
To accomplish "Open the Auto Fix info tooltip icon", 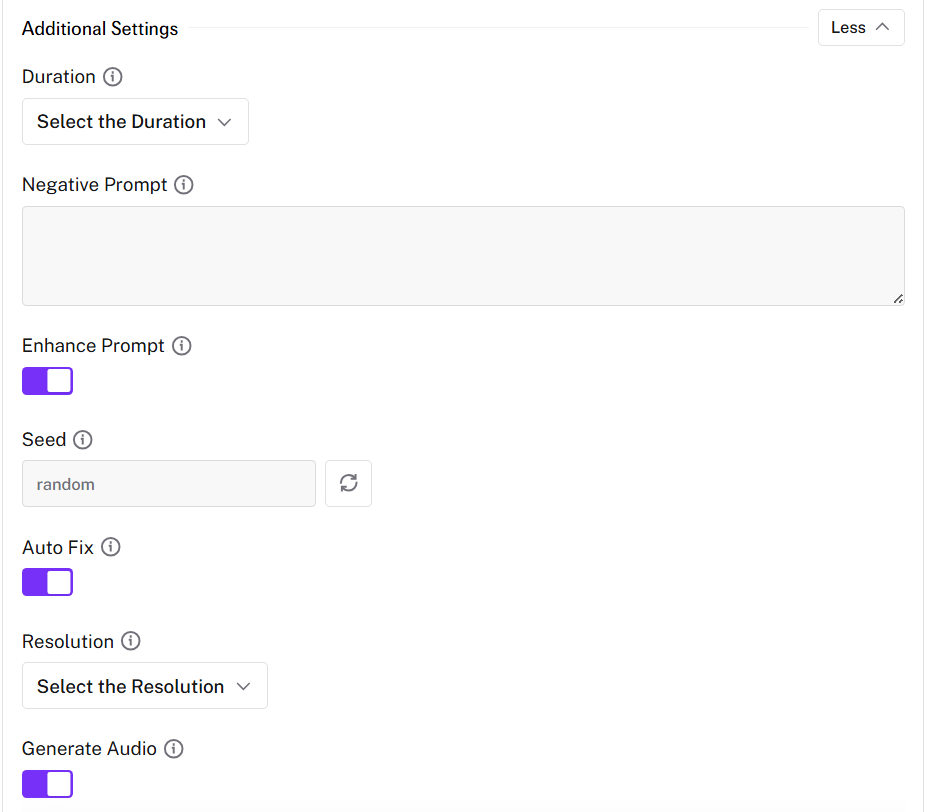I will click(111, 547).
